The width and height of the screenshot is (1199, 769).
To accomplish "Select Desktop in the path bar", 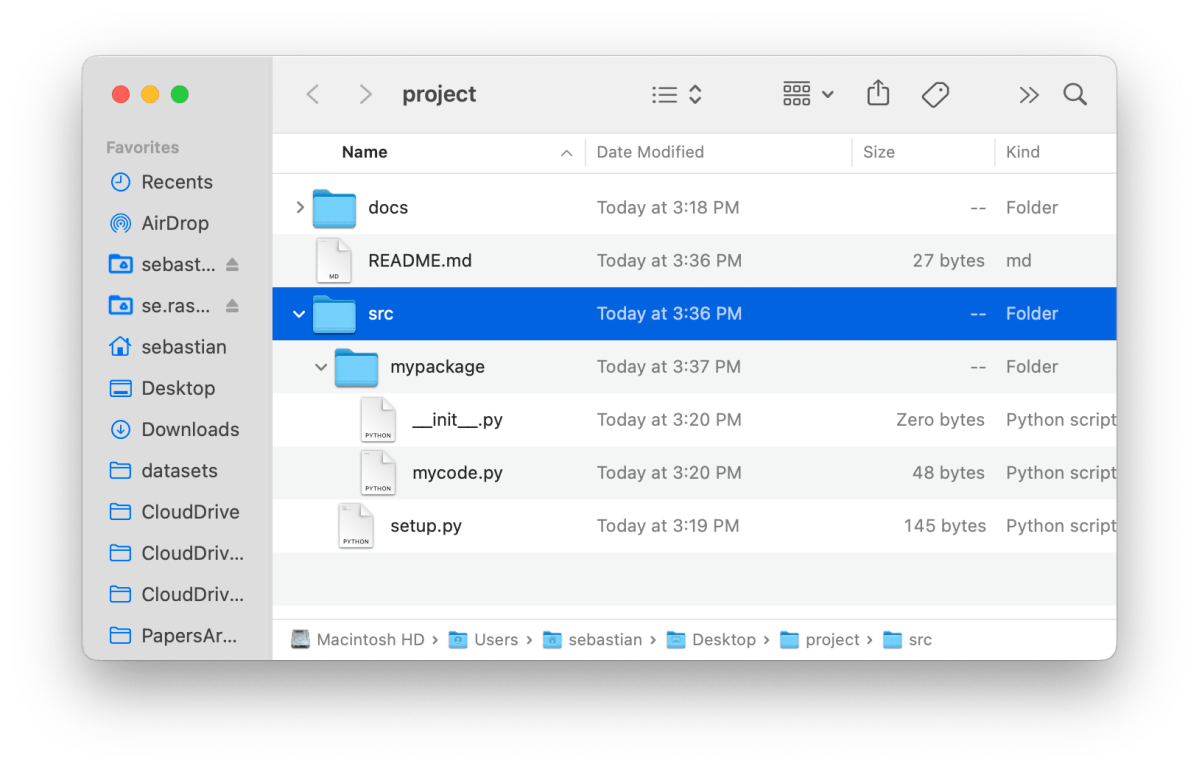I will 723,639.
